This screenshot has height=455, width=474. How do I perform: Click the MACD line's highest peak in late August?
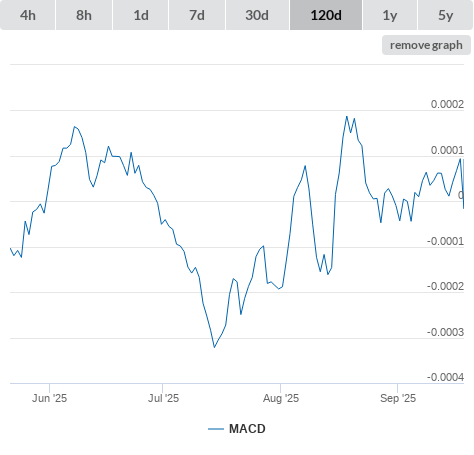click(x=347, y=117)
